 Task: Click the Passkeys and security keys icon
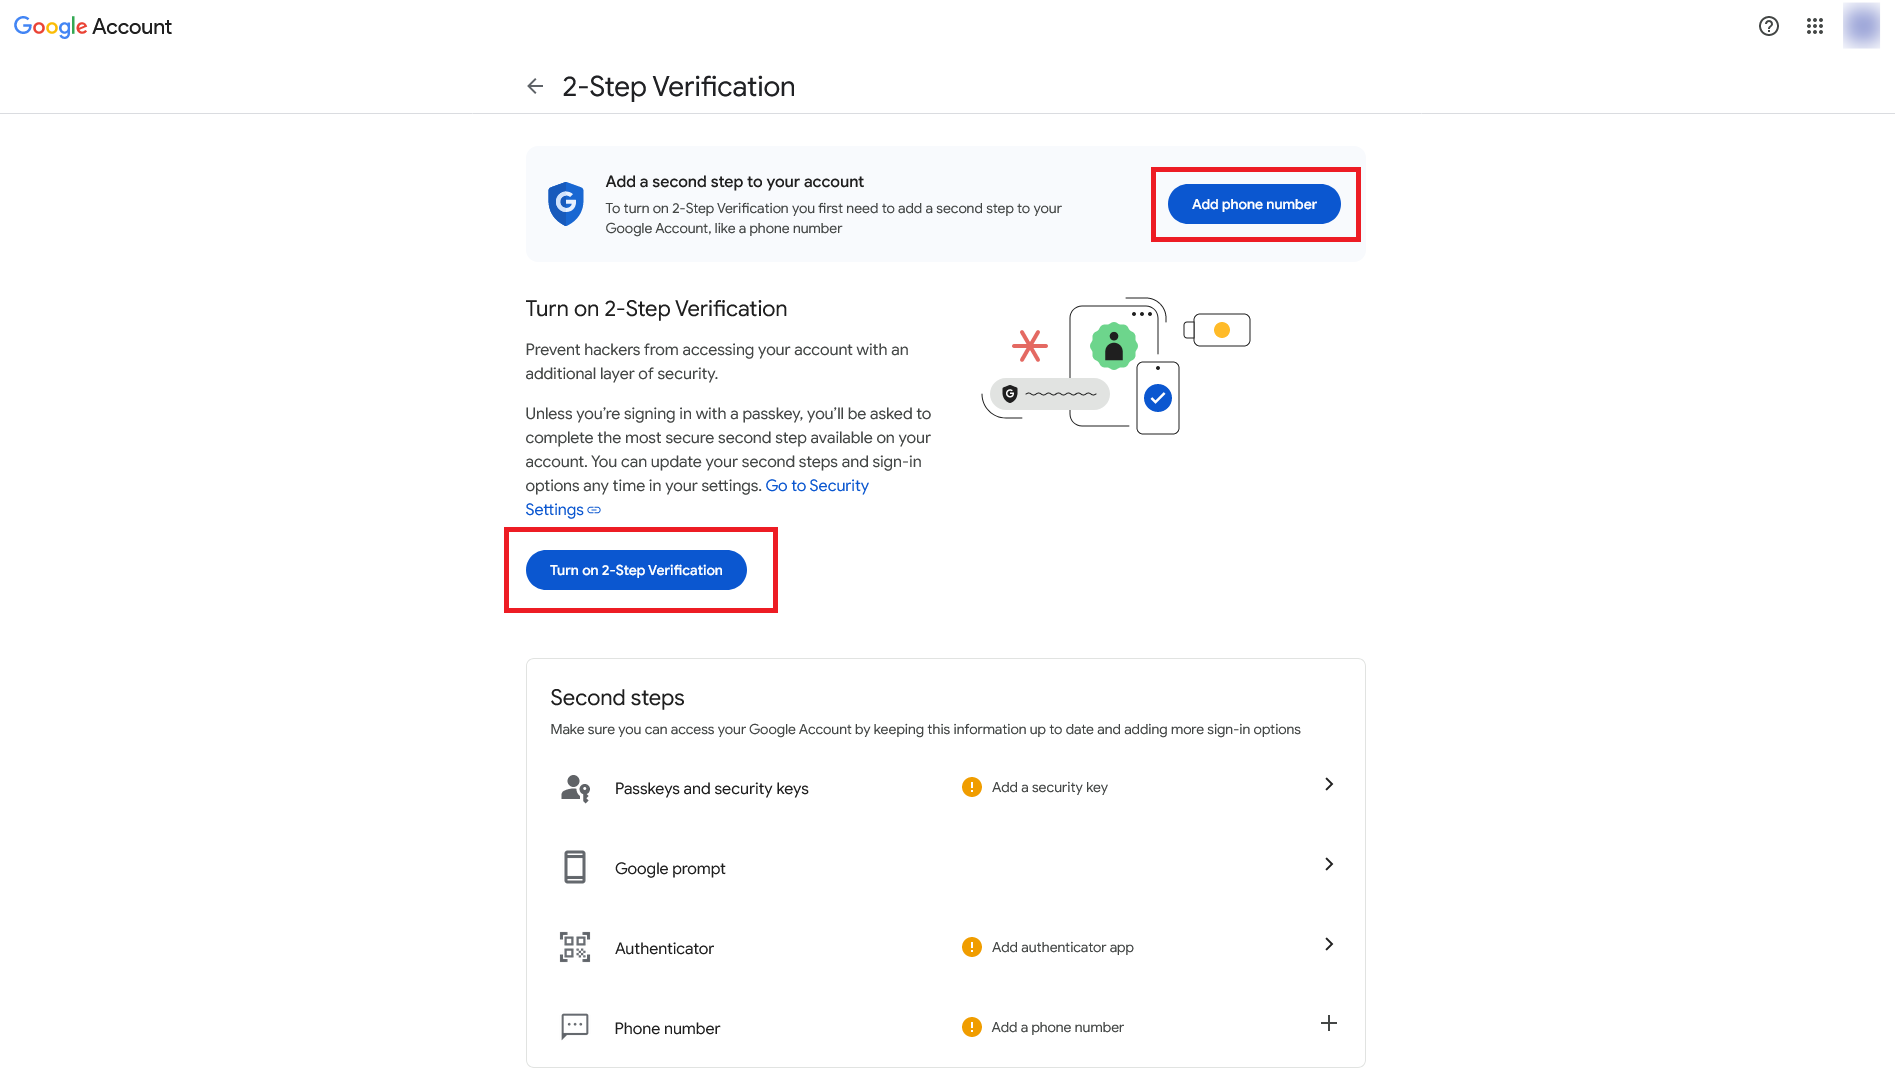point(575,788)
